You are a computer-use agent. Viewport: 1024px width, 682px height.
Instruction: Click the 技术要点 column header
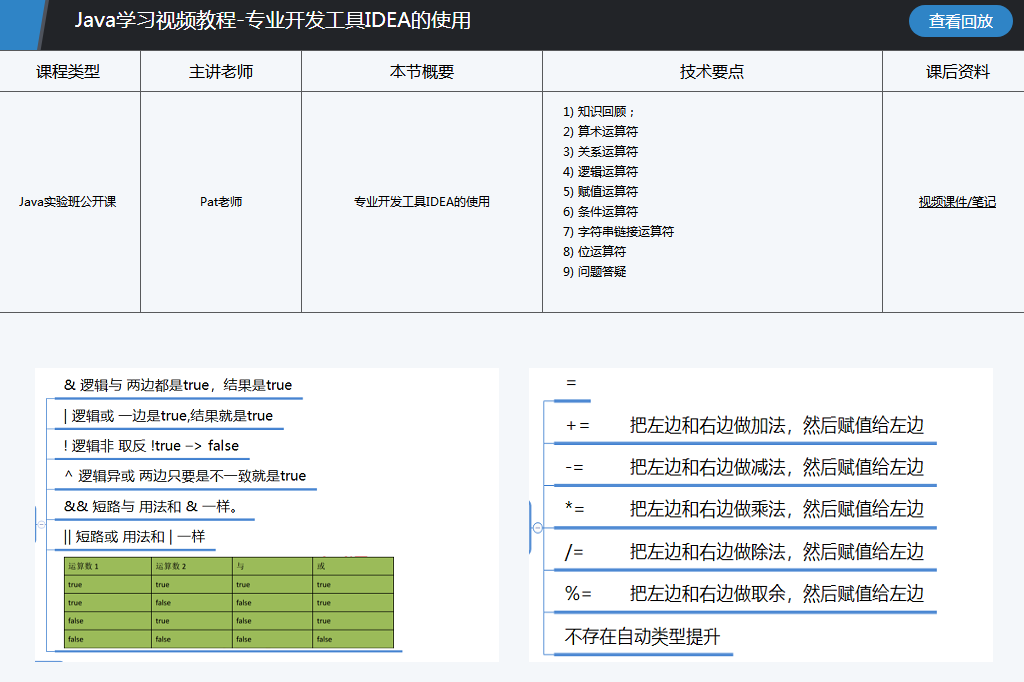coord(712,72)
